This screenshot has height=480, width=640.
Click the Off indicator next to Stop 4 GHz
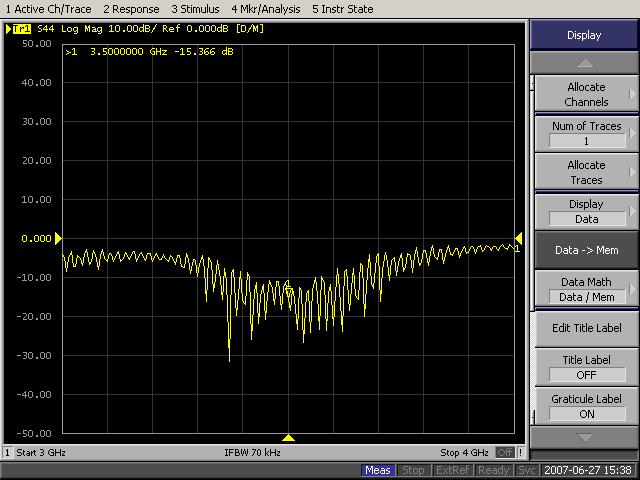[505, 452]
